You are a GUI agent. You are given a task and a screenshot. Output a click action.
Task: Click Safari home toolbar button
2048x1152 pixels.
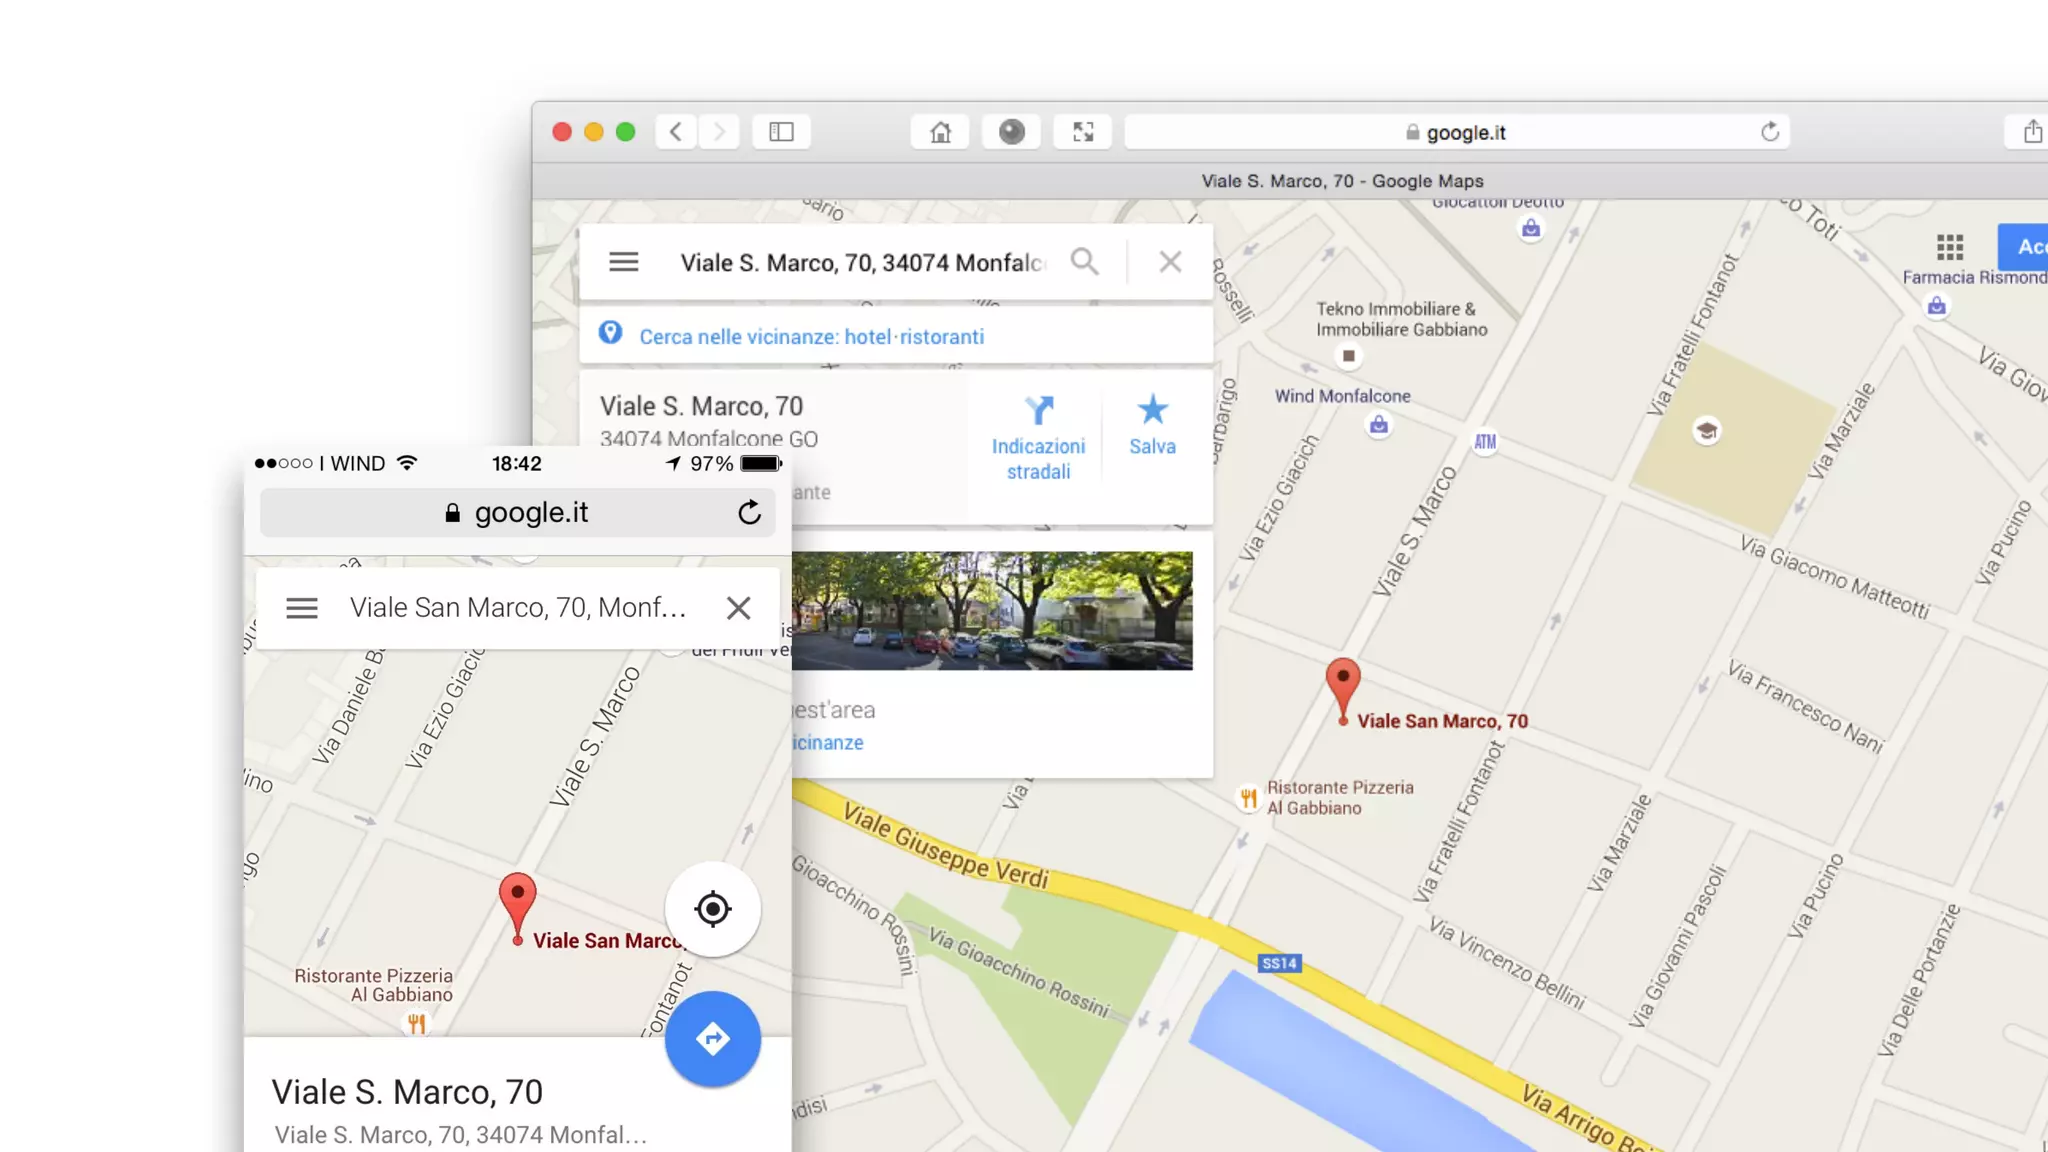pyautogui.click(x=939, y=132)
